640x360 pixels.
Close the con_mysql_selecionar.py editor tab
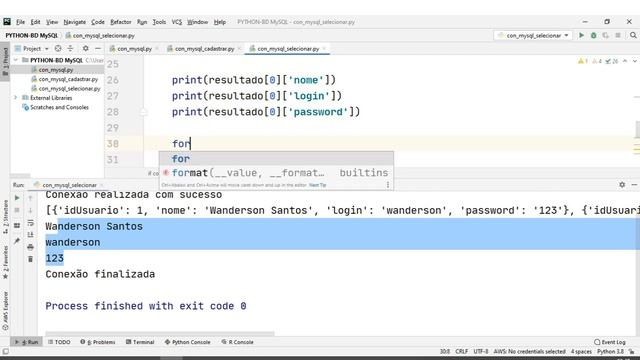[x=324, y=49]
